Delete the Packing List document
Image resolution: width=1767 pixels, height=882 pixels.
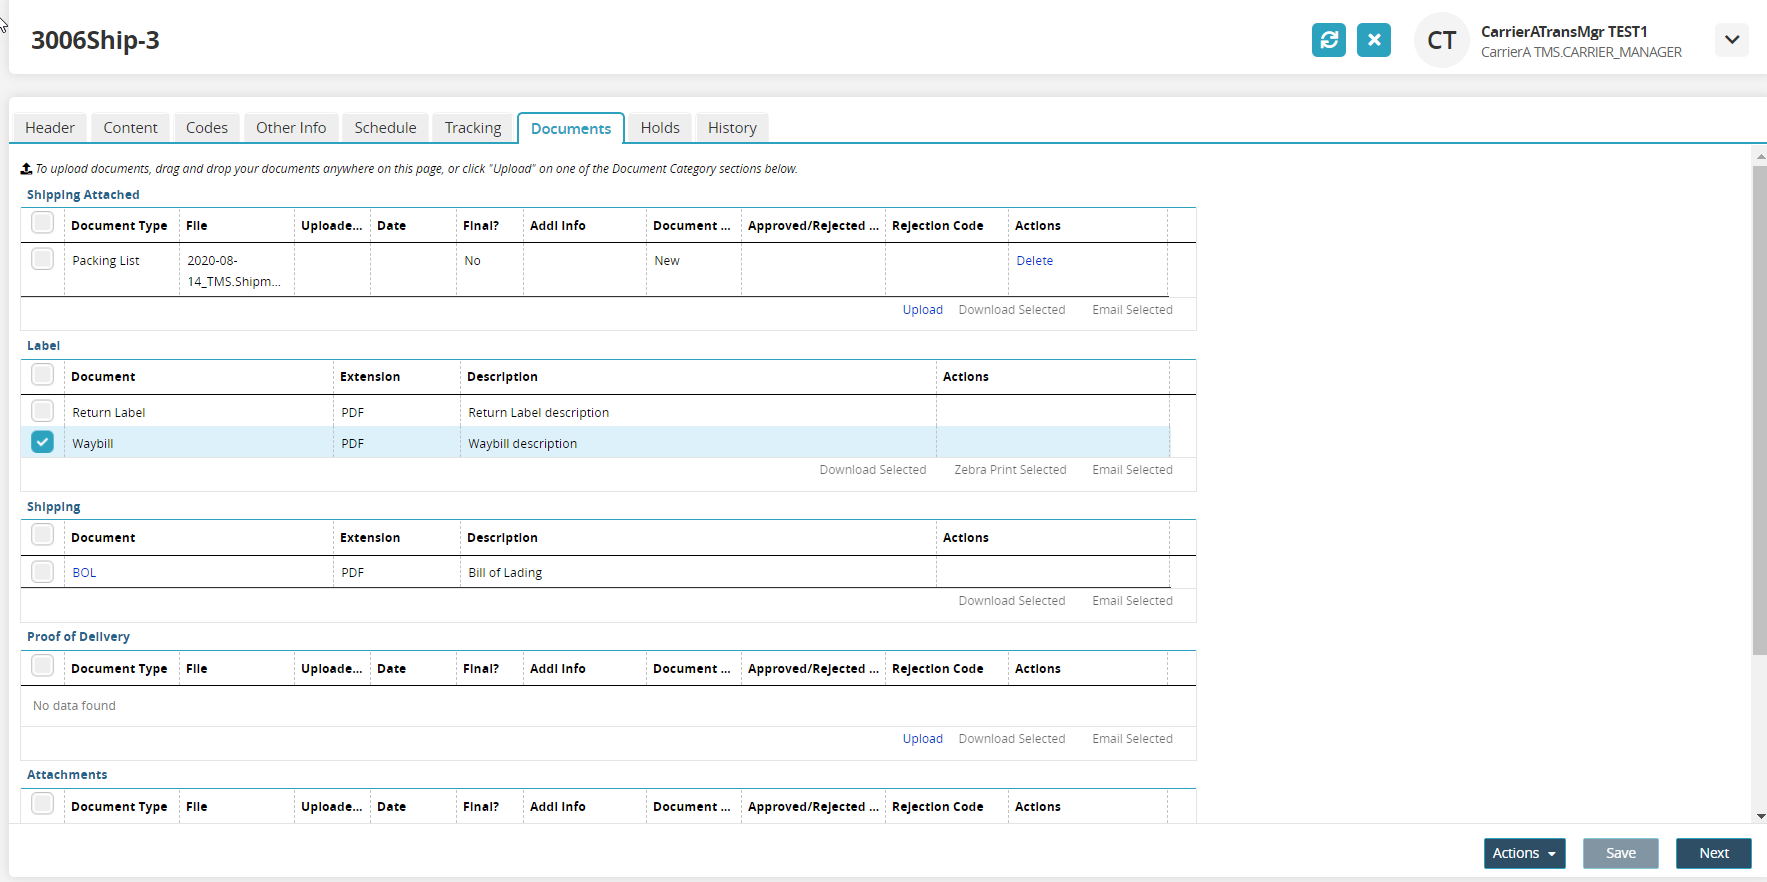(x=1034, y=261)
